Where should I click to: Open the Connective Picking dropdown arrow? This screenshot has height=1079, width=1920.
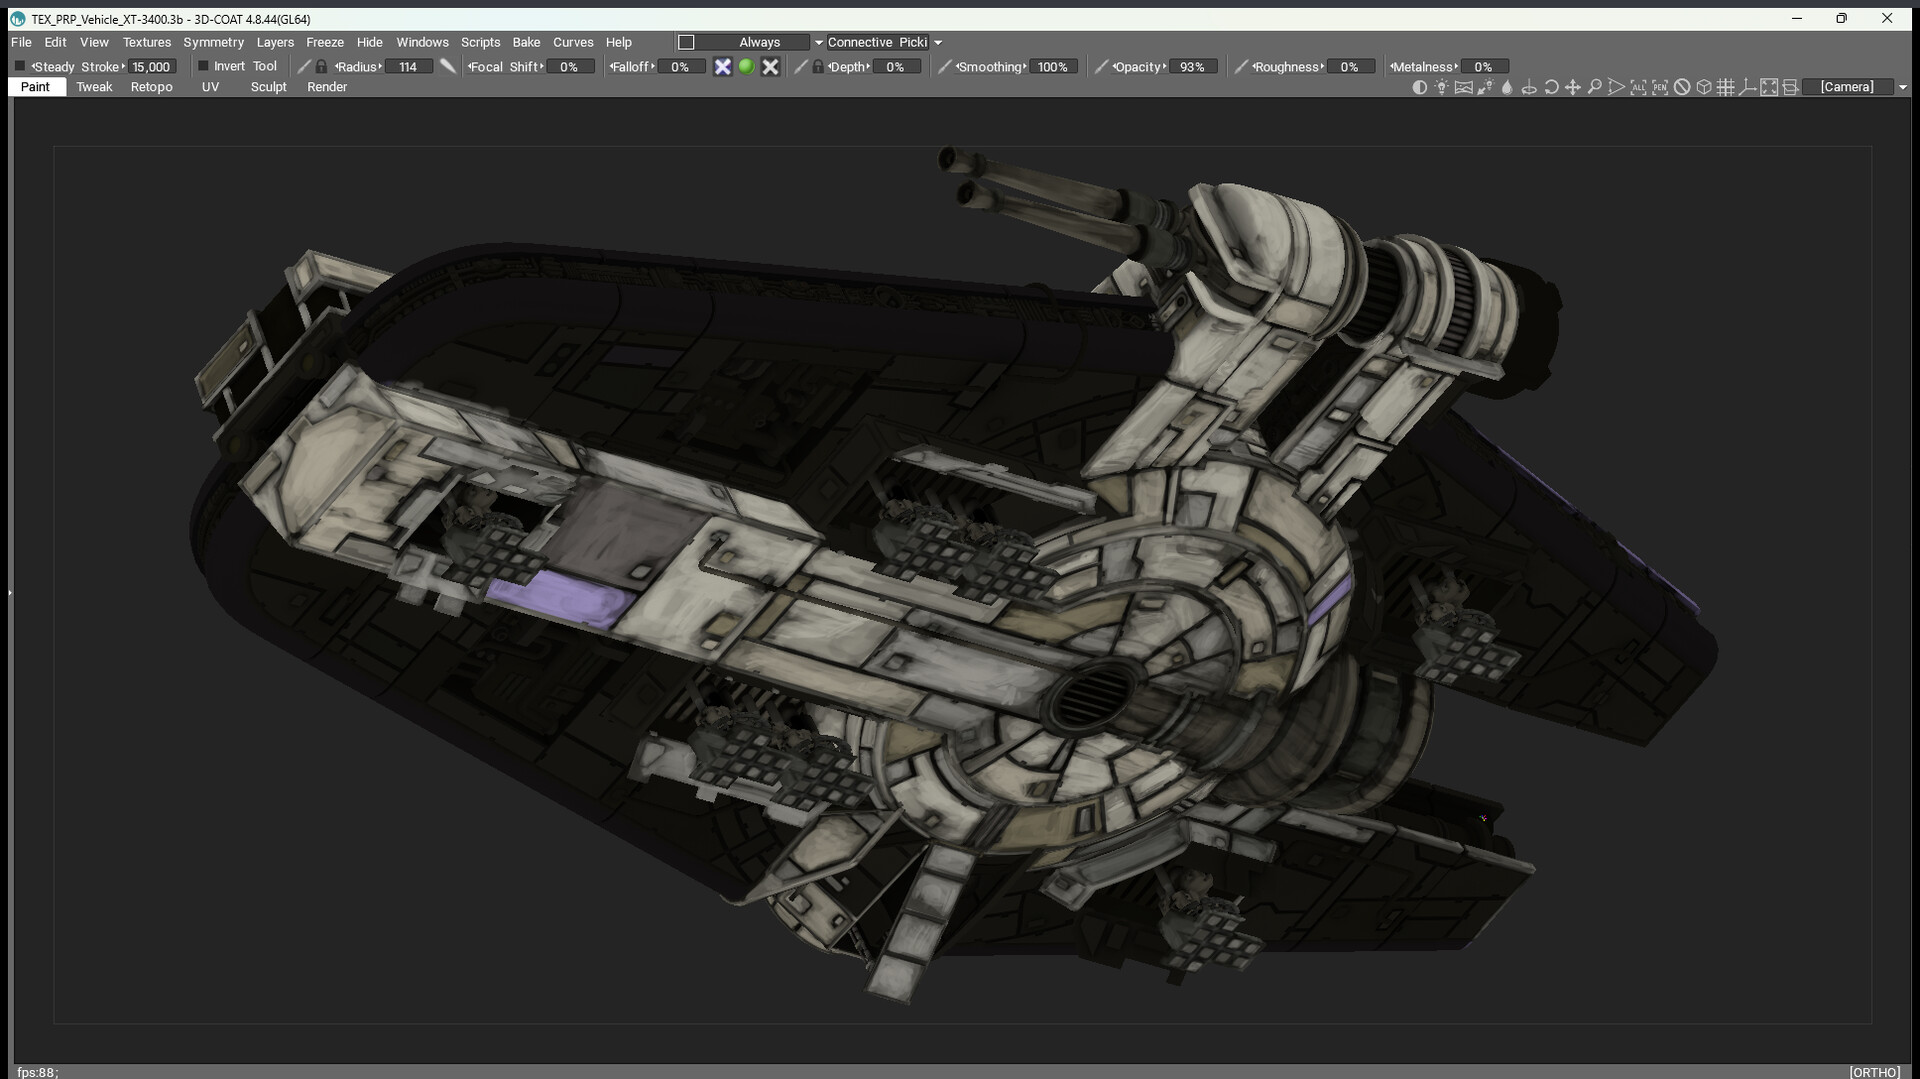938,43
